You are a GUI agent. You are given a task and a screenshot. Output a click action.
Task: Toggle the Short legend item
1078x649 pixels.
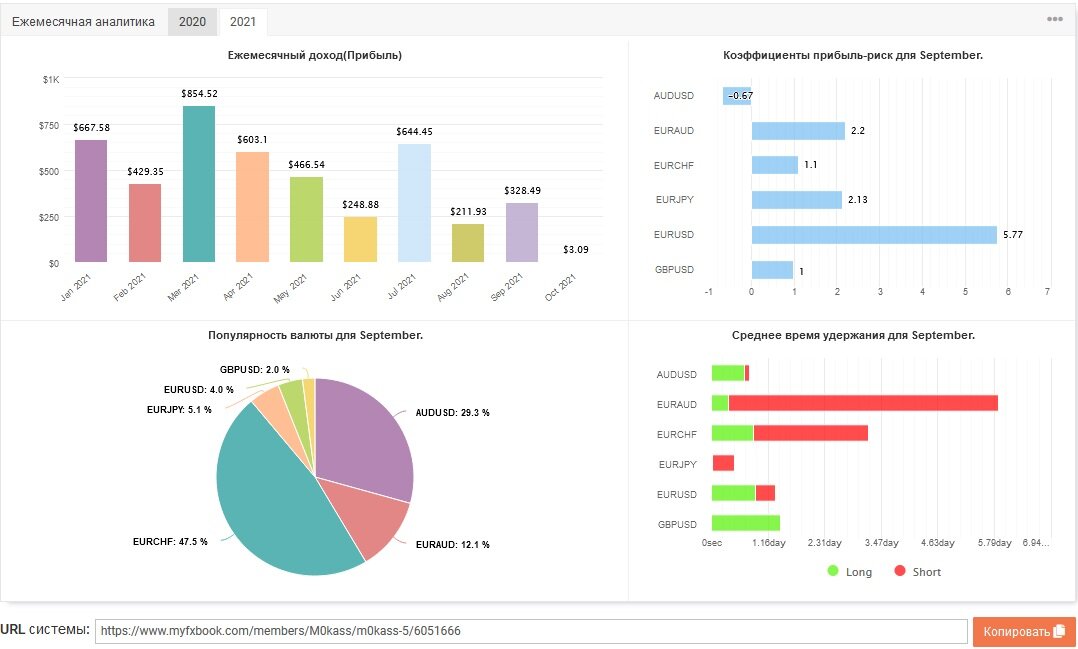[917, 571]
